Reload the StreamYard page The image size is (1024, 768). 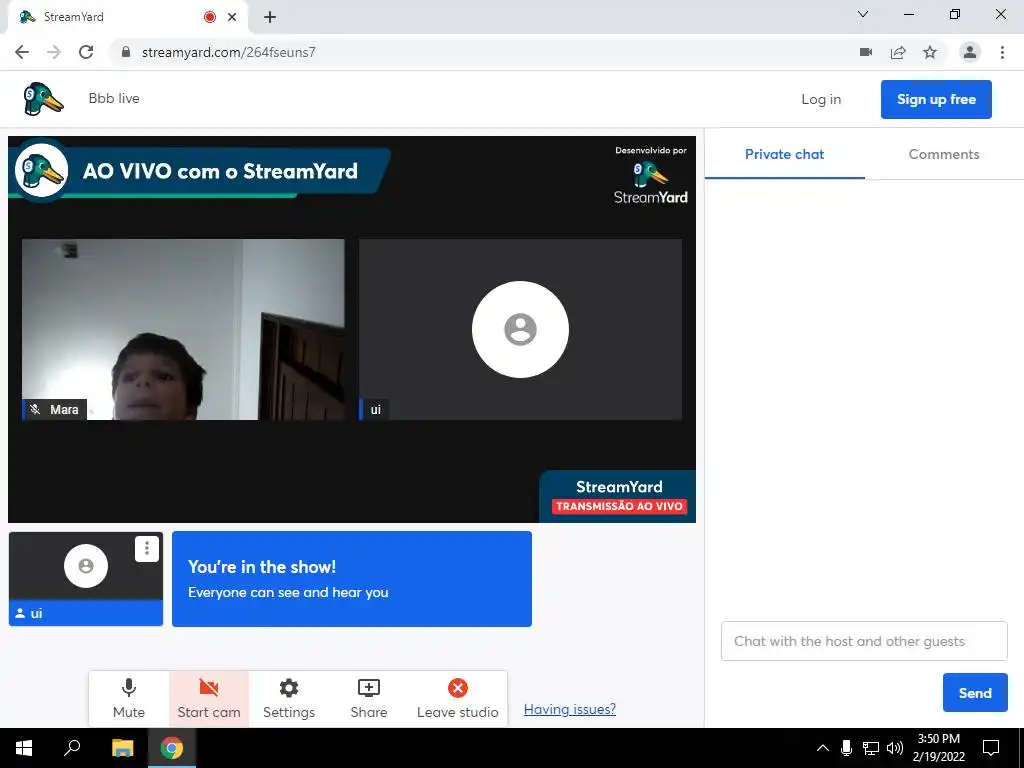pos(86,52)
